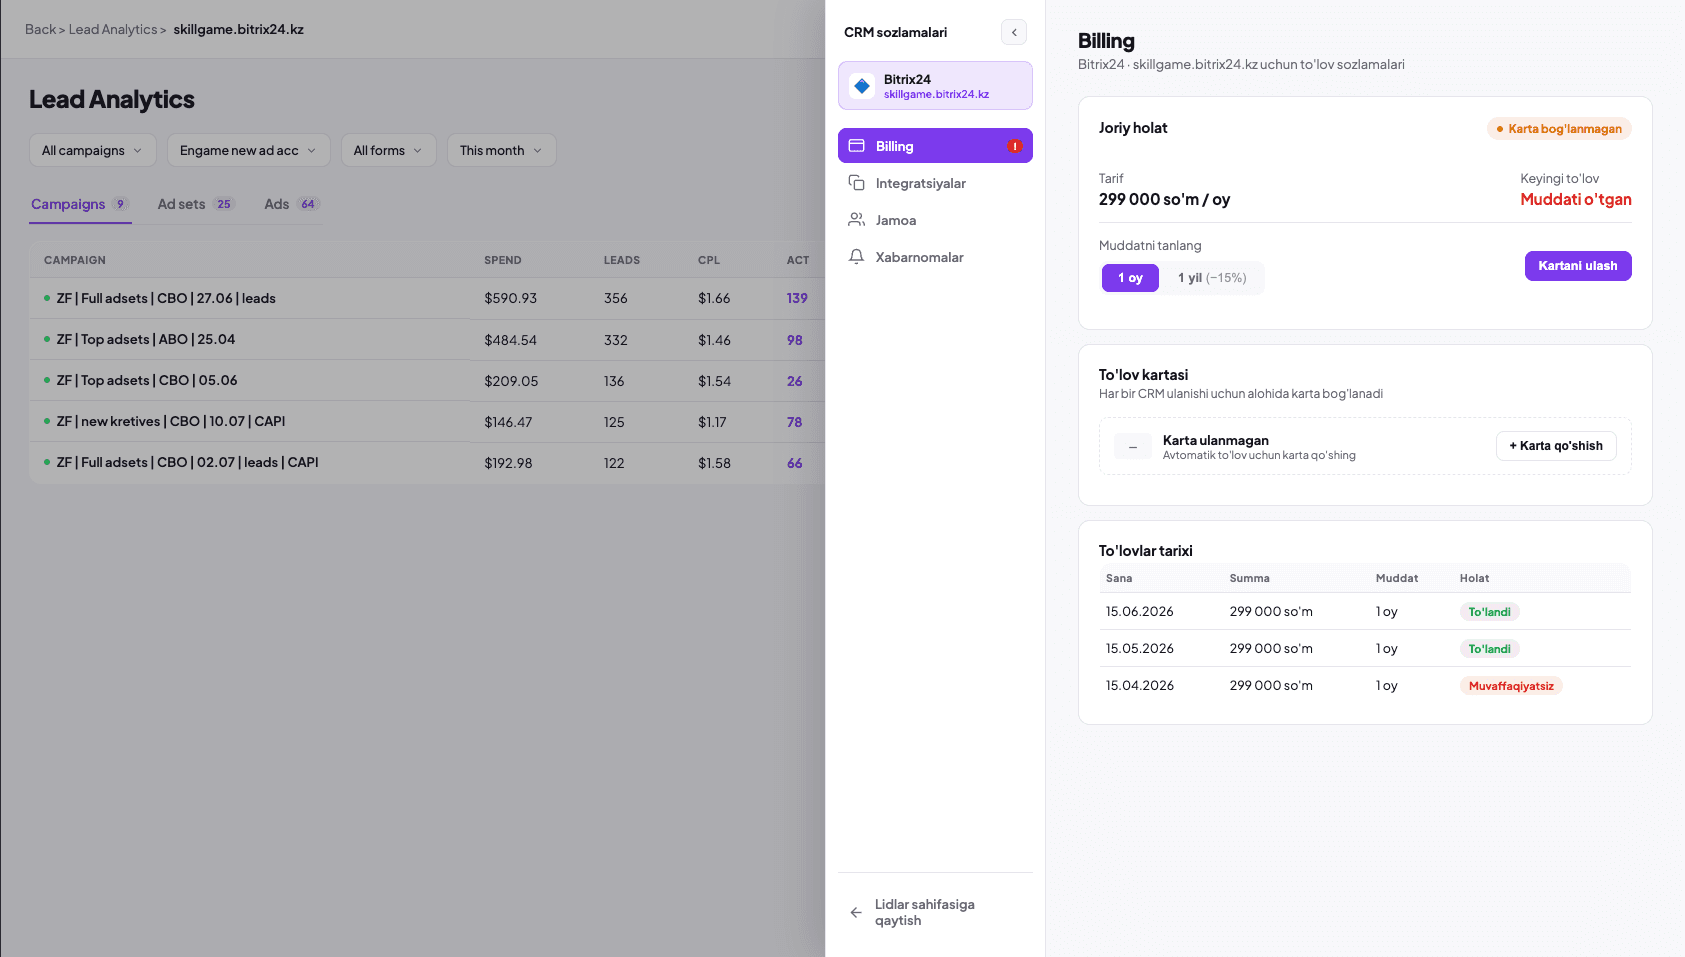
Task: Click the back arrow to Lidlar sahifasiga
Action: point(856,912)
